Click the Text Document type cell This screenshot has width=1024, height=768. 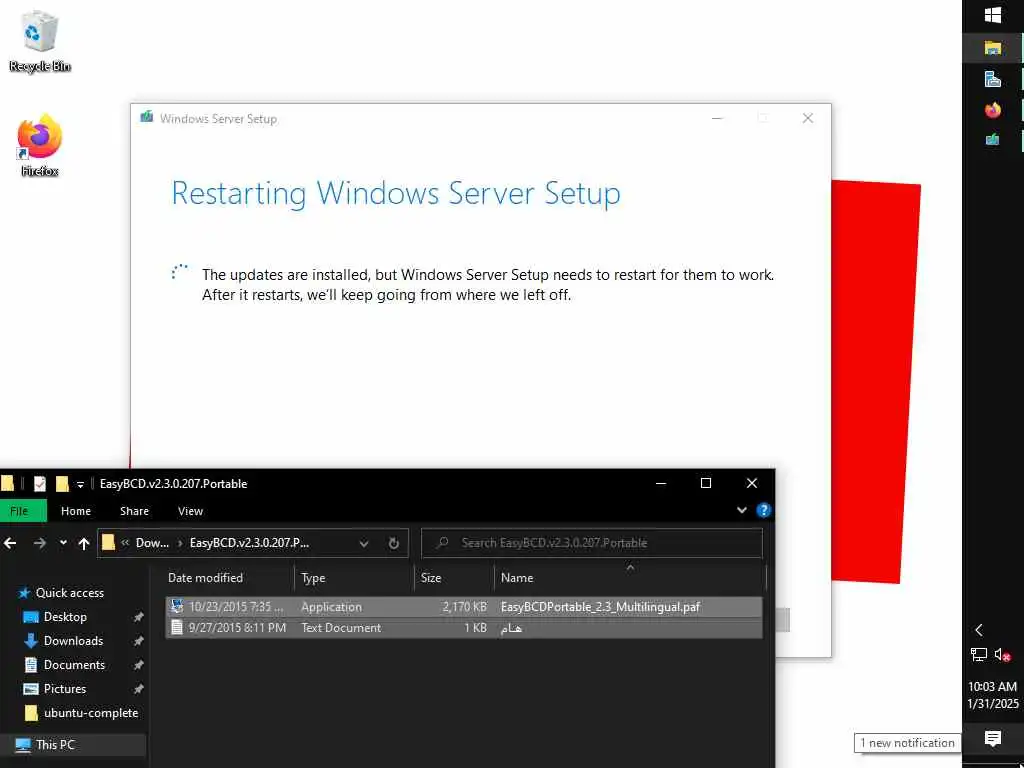click(341, 628)
